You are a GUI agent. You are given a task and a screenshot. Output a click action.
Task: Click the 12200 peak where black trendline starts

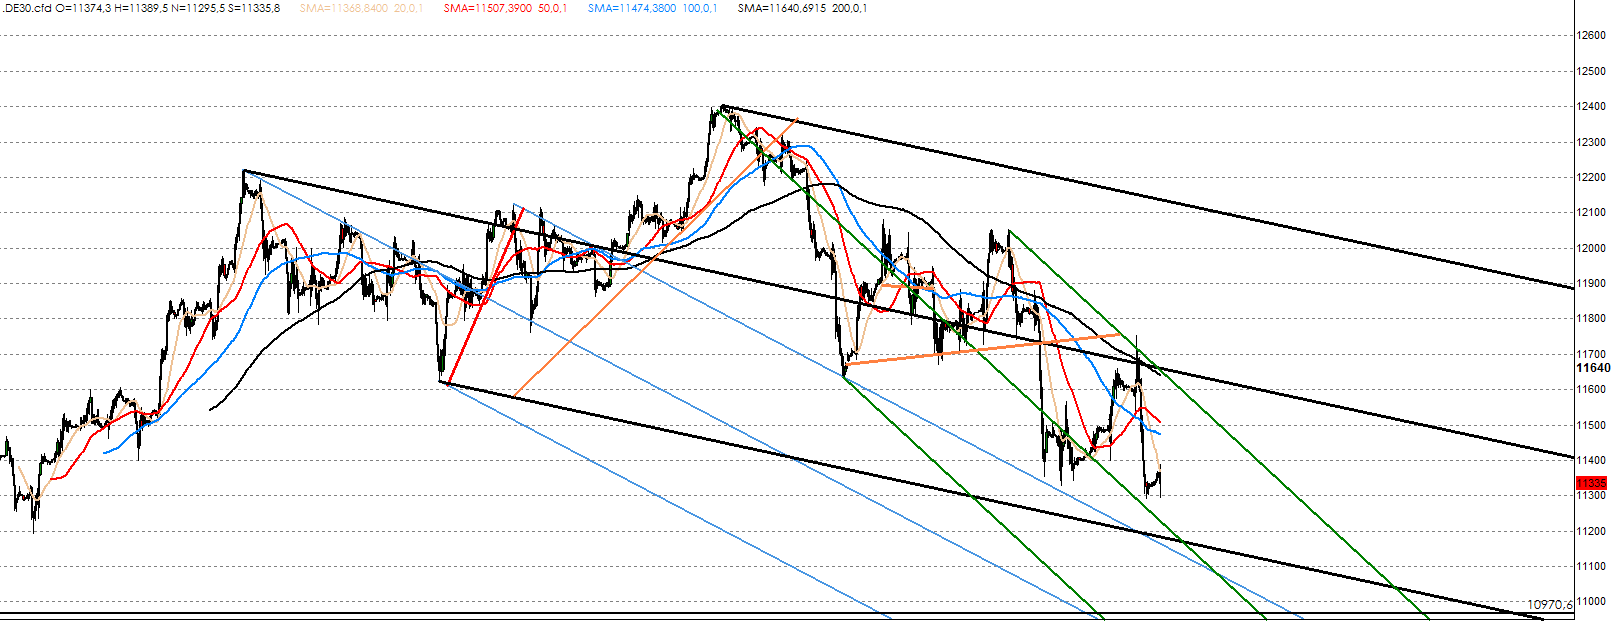244,172
